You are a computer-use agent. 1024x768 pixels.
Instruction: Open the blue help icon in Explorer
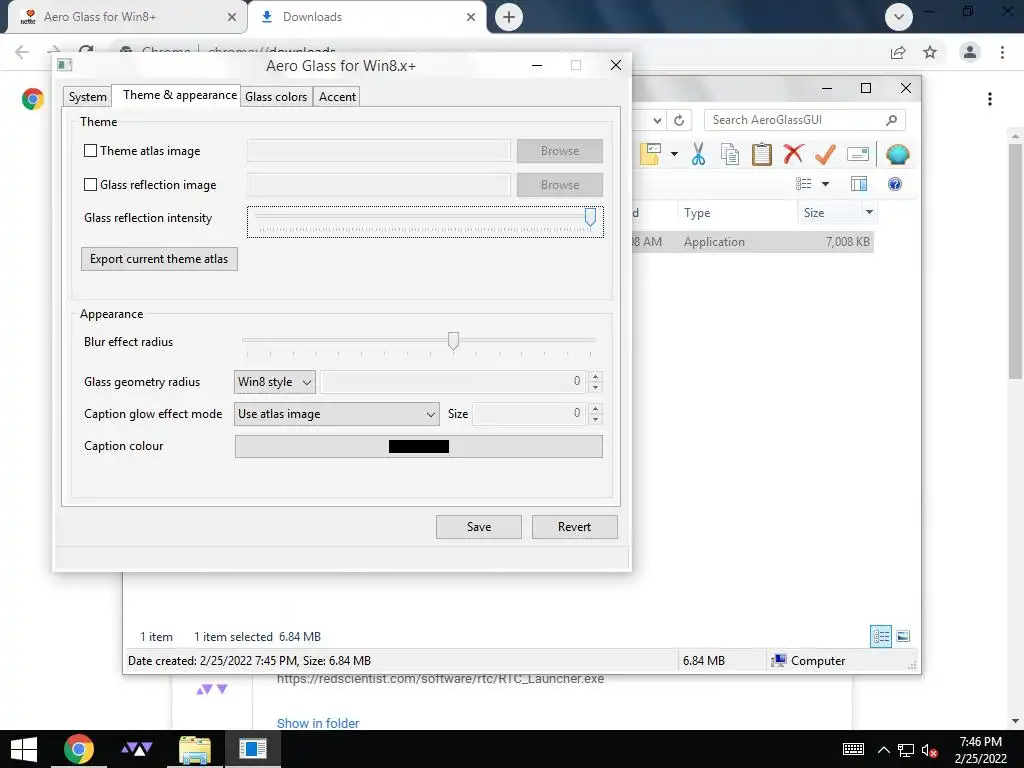[x=895, y=184]
